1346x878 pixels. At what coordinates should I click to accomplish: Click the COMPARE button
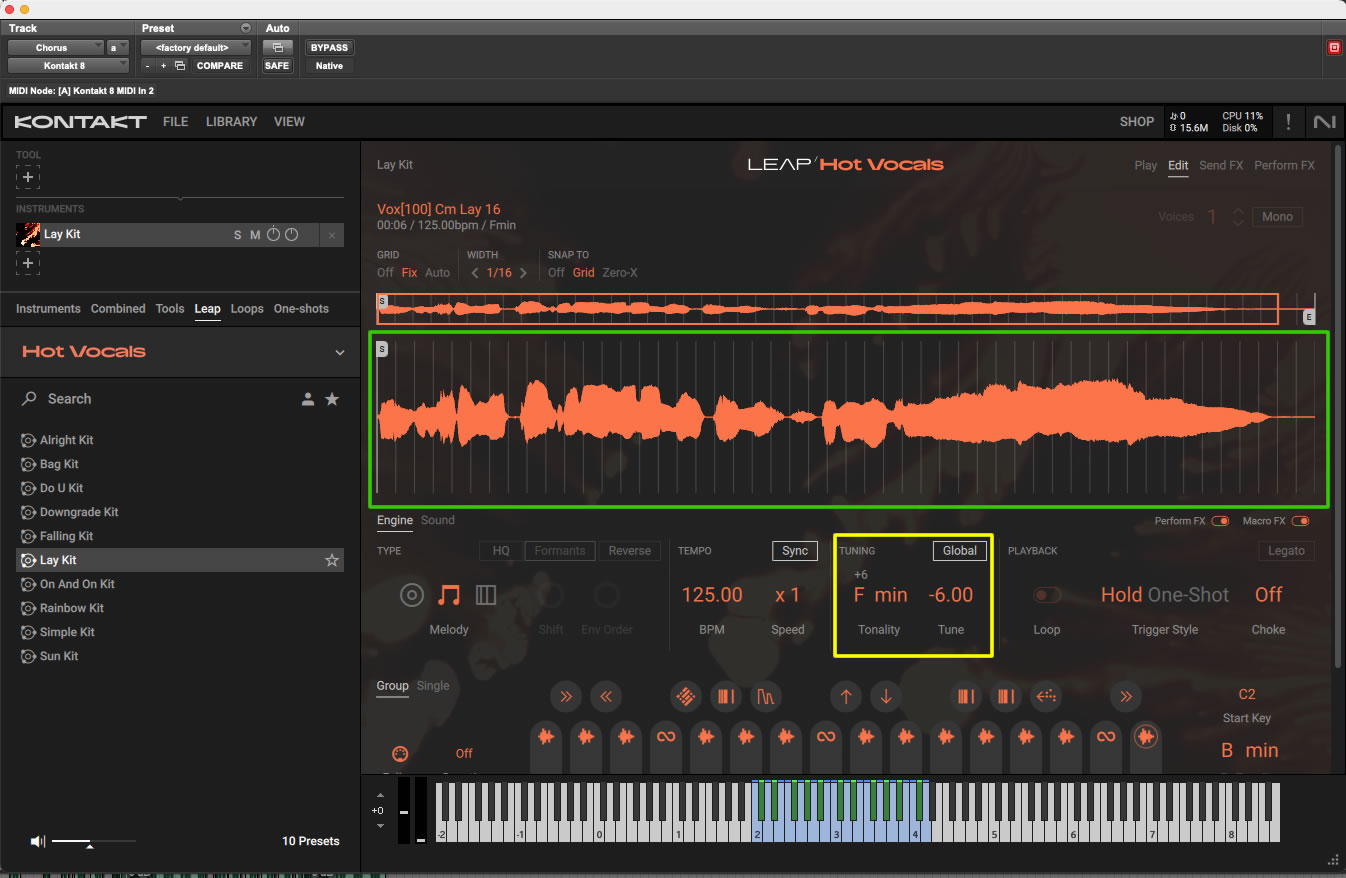pos(220,66)
